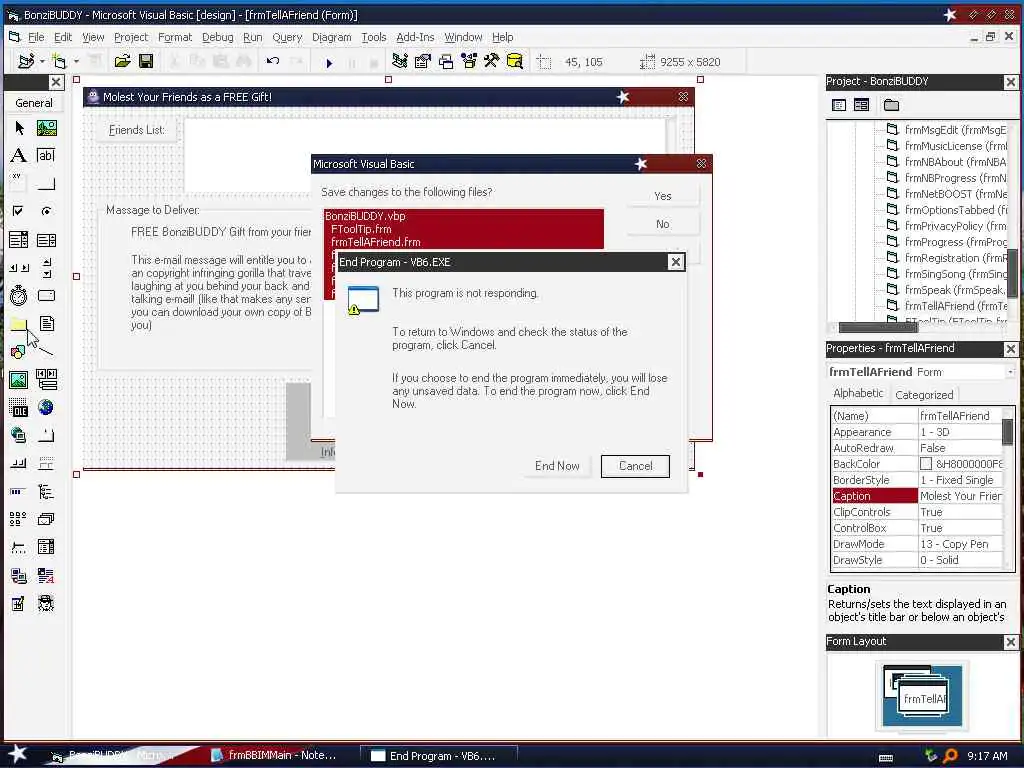Screen dimensions: 1024x768
Task: Toggle Folders in the Project panel
Action: pos(891,104)
